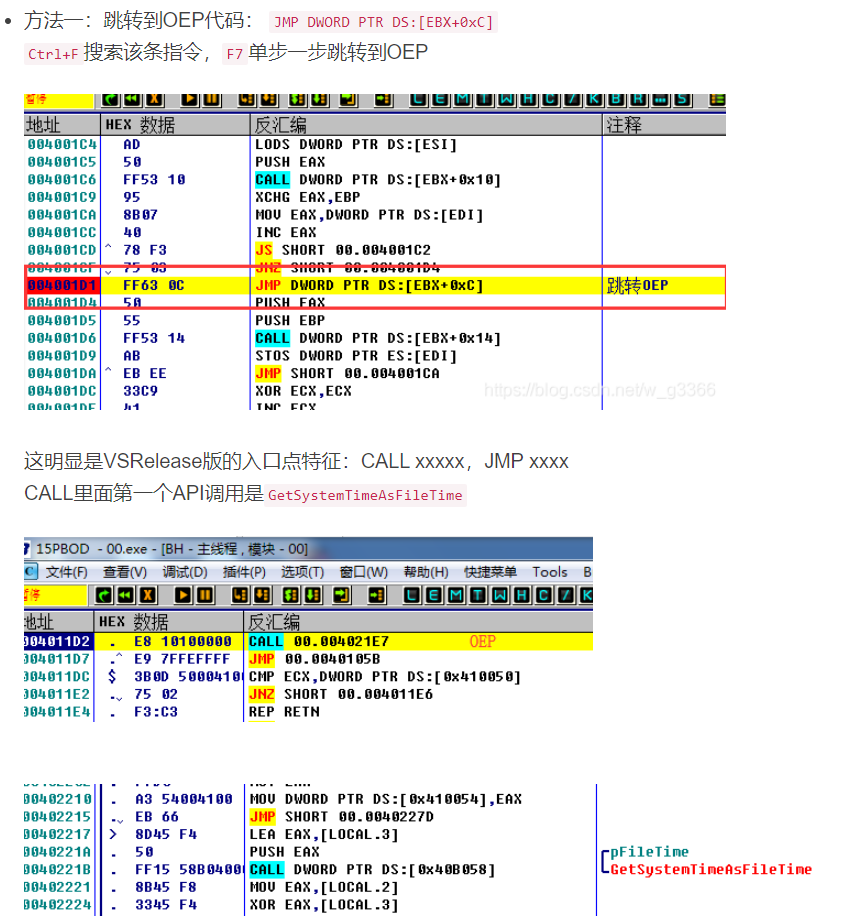Click the 15PBOD - 00.exe title bar
The image size is (853, 921).
(308, 549)
